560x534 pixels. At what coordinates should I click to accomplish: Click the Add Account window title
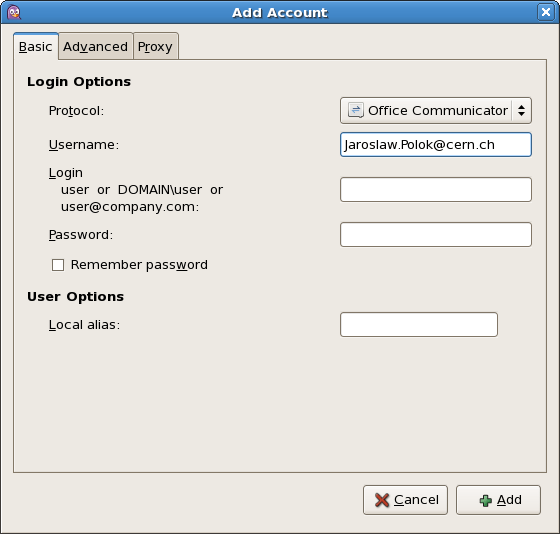click(280, 13)
